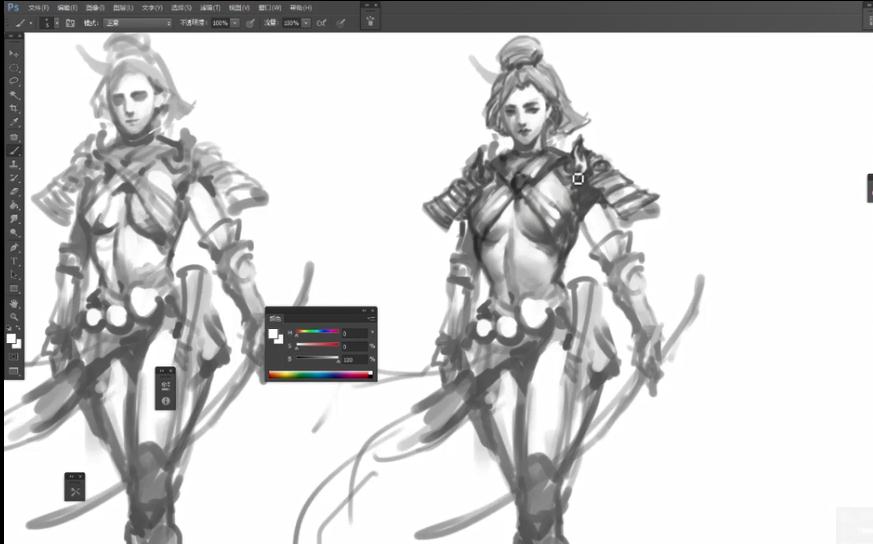
Task: Select the Clone Stamp tool
Action: pos(14,164)
